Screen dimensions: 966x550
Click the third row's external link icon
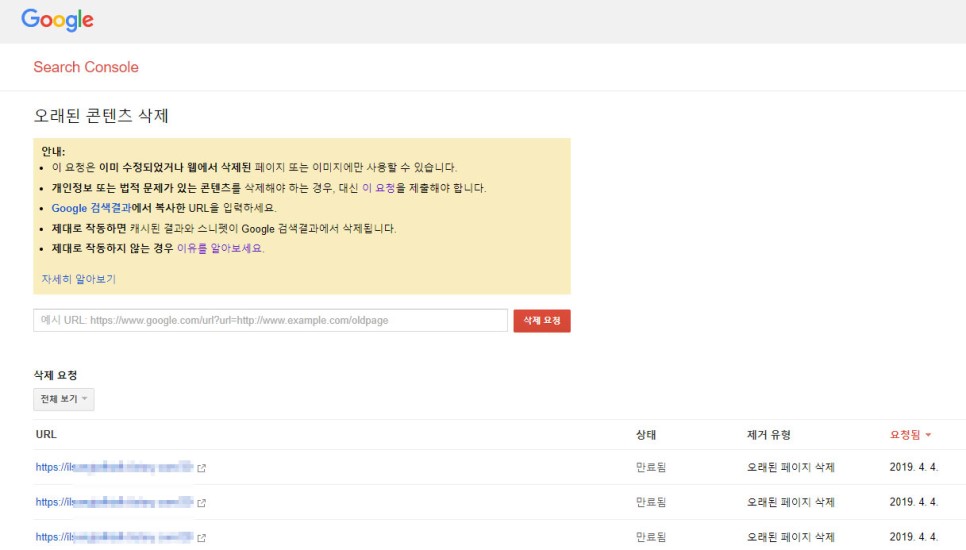(x=201, y=538)
